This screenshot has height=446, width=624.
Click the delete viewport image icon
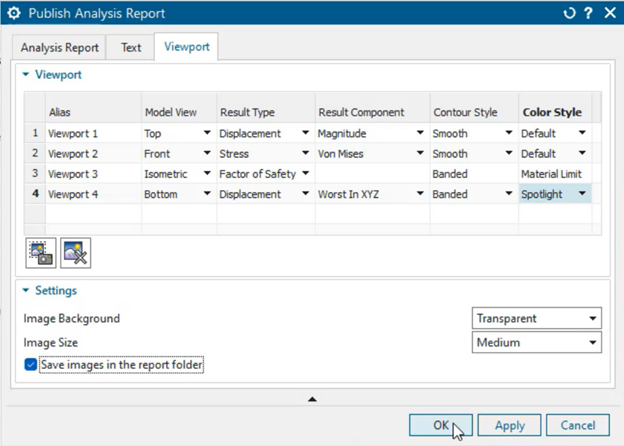pyautogui.click(x=76, y=253)
